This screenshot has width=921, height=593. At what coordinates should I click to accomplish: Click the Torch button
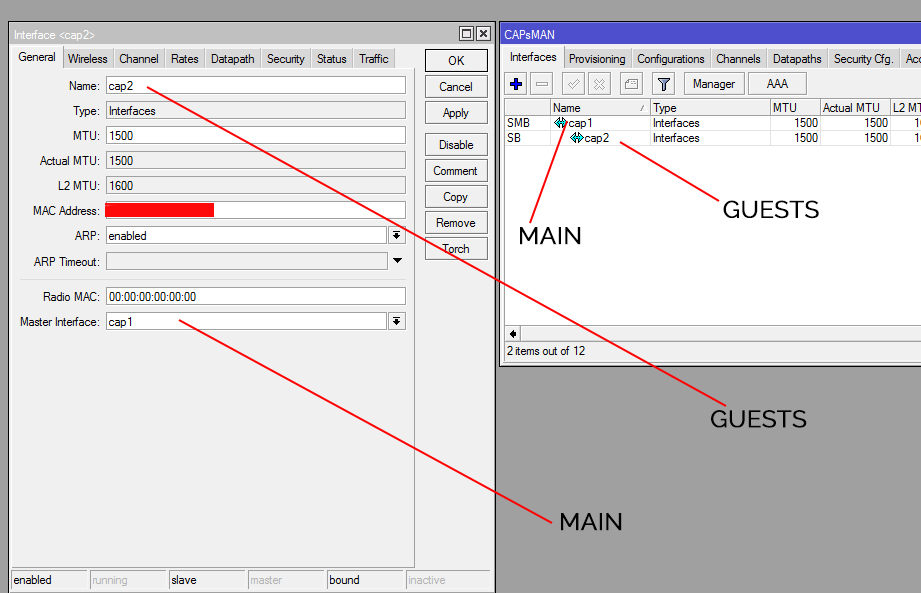[x=456, y=248]
